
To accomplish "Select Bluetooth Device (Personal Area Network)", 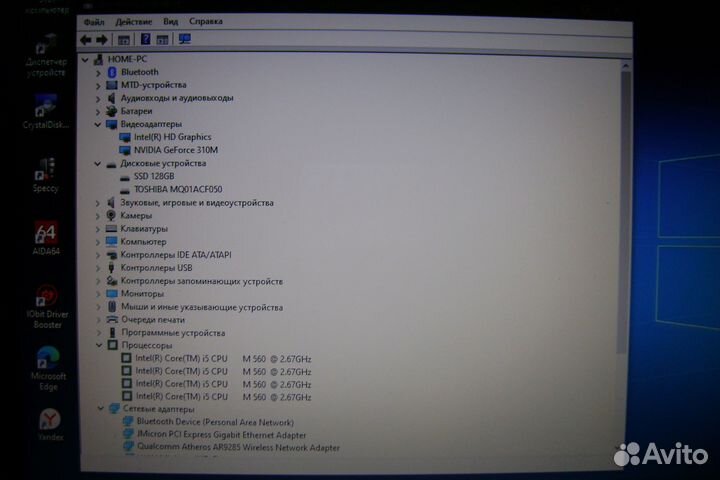I will coord(215,422).
